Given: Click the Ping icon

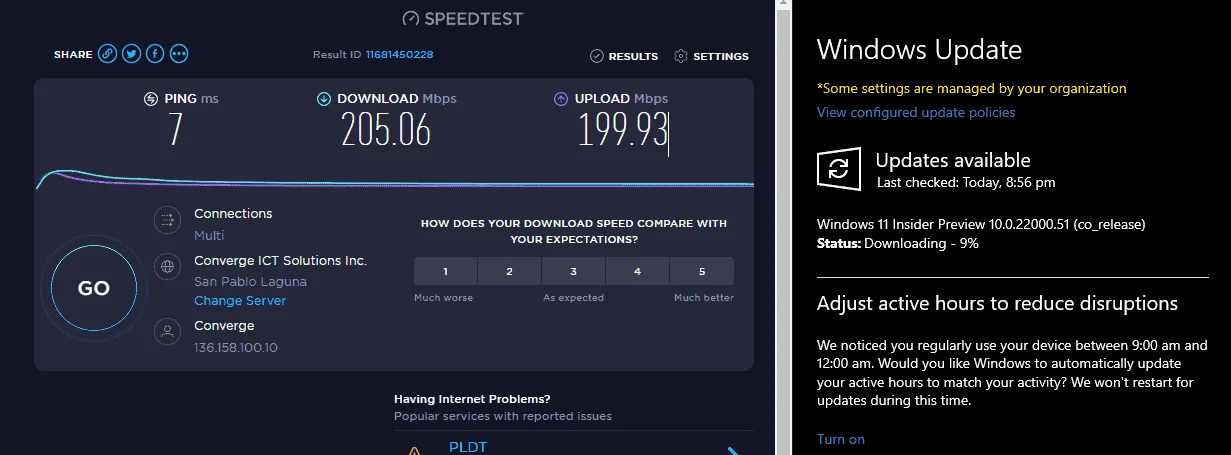Looking at the screenshot, I should (x=151, y=99).
